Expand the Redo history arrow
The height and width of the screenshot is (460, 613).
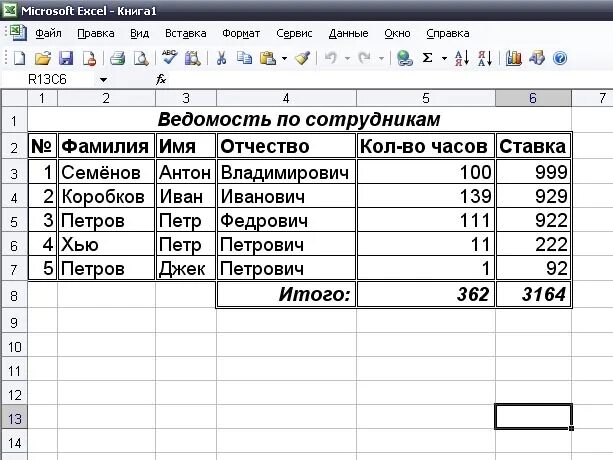click(381, 59)
